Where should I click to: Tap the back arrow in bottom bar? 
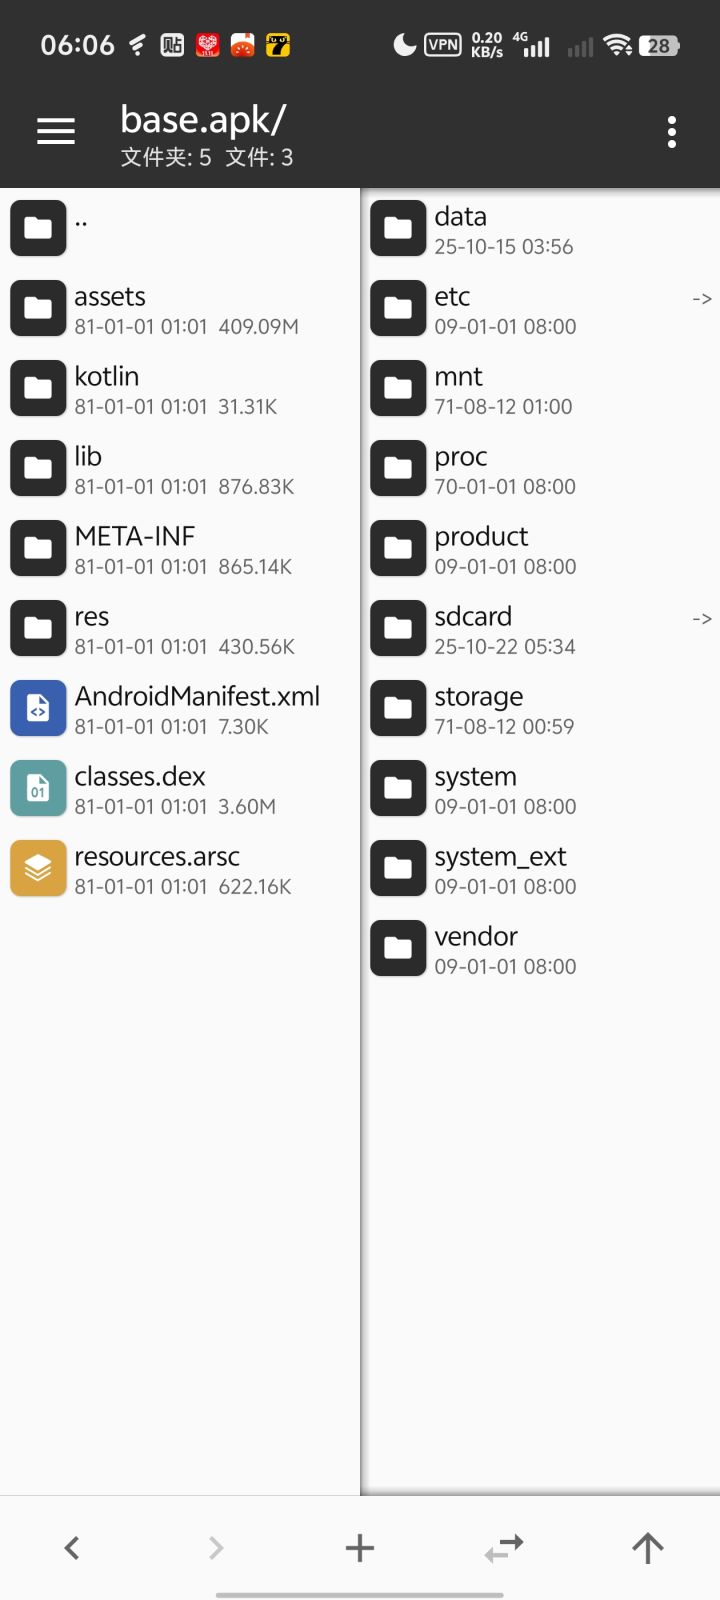point(72,1548)
